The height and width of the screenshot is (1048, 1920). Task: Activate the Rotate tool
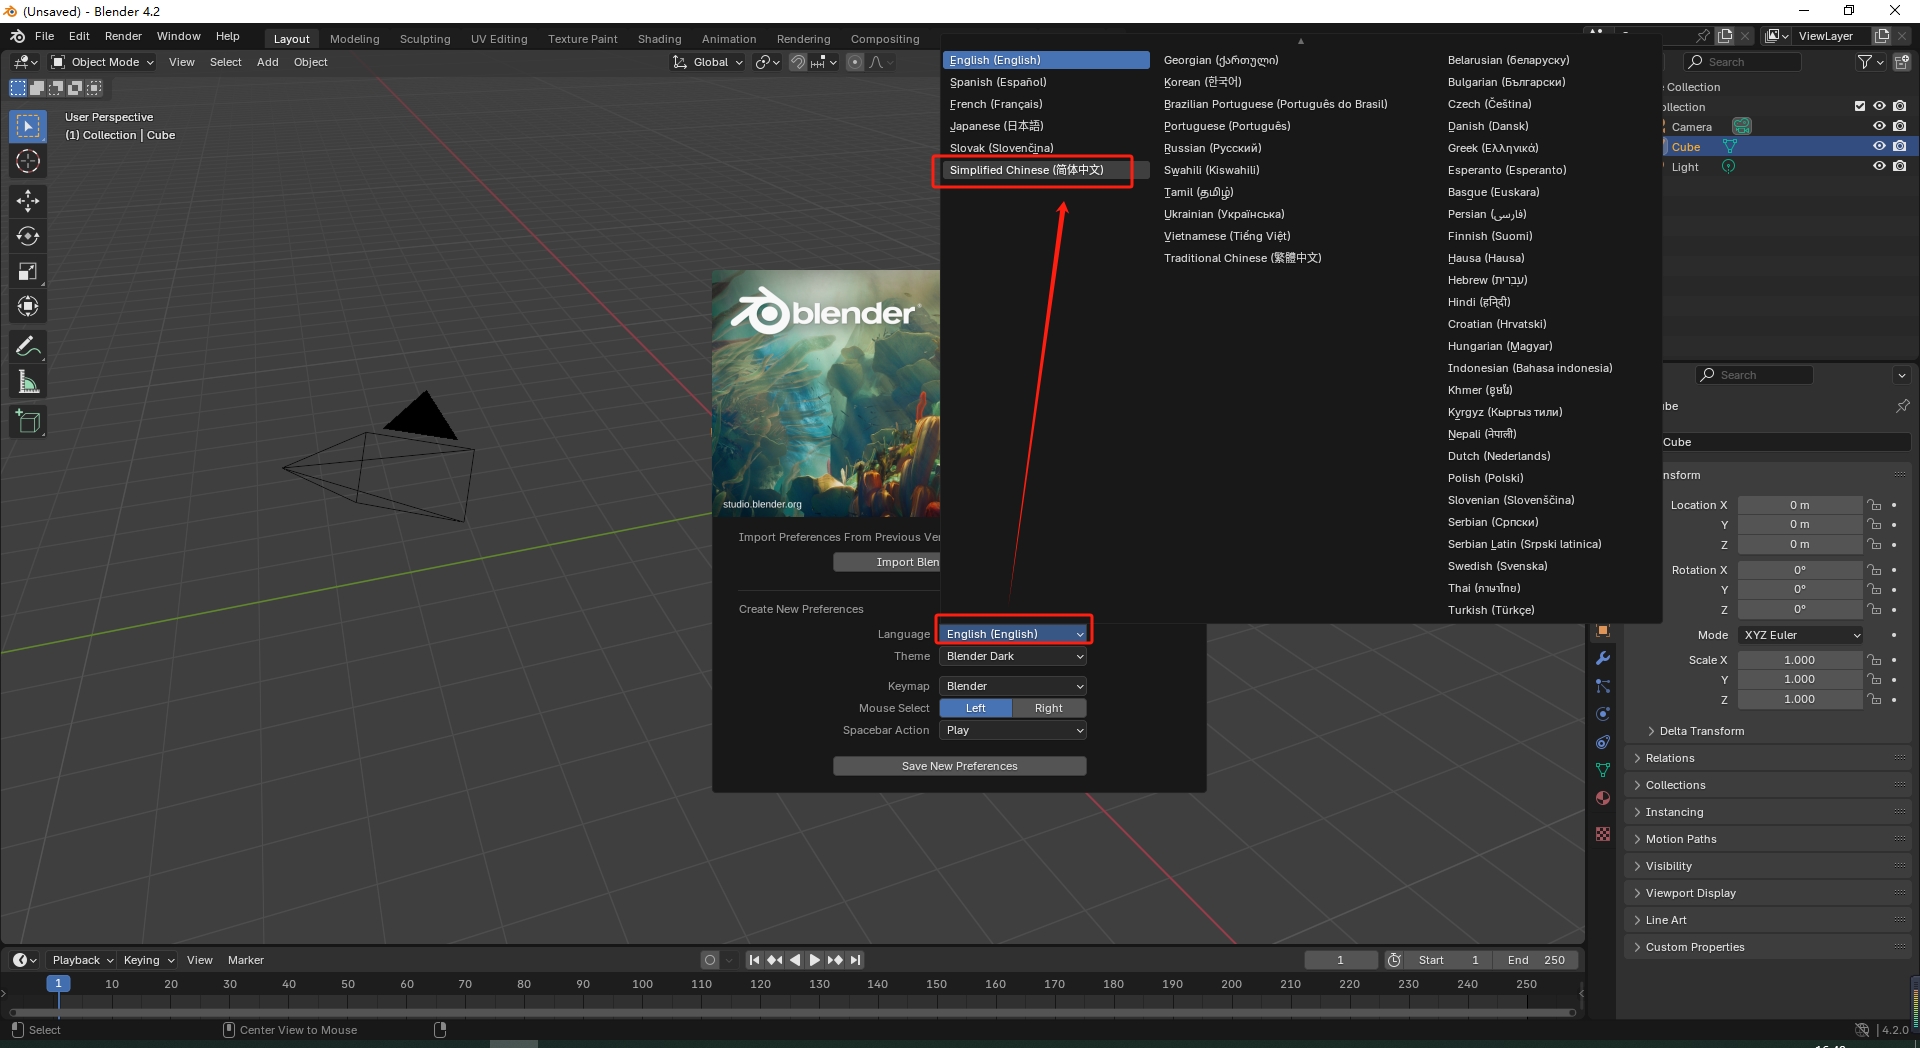pyautogui.click(x=27, y=236)
